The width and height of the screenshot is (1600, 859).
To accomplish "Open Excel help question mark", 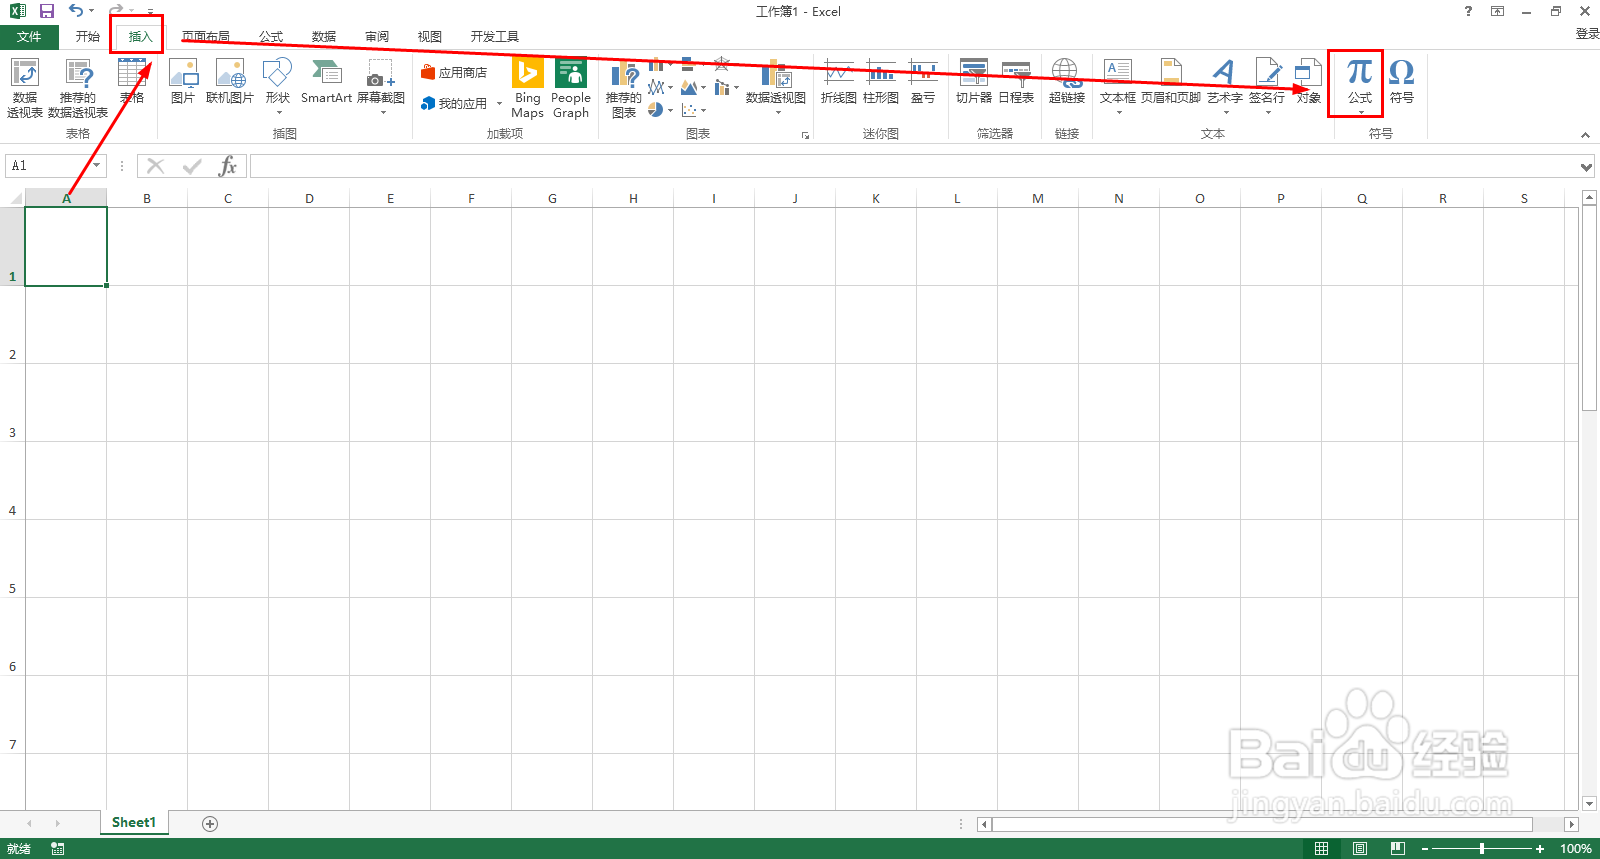I will 1468,11.
